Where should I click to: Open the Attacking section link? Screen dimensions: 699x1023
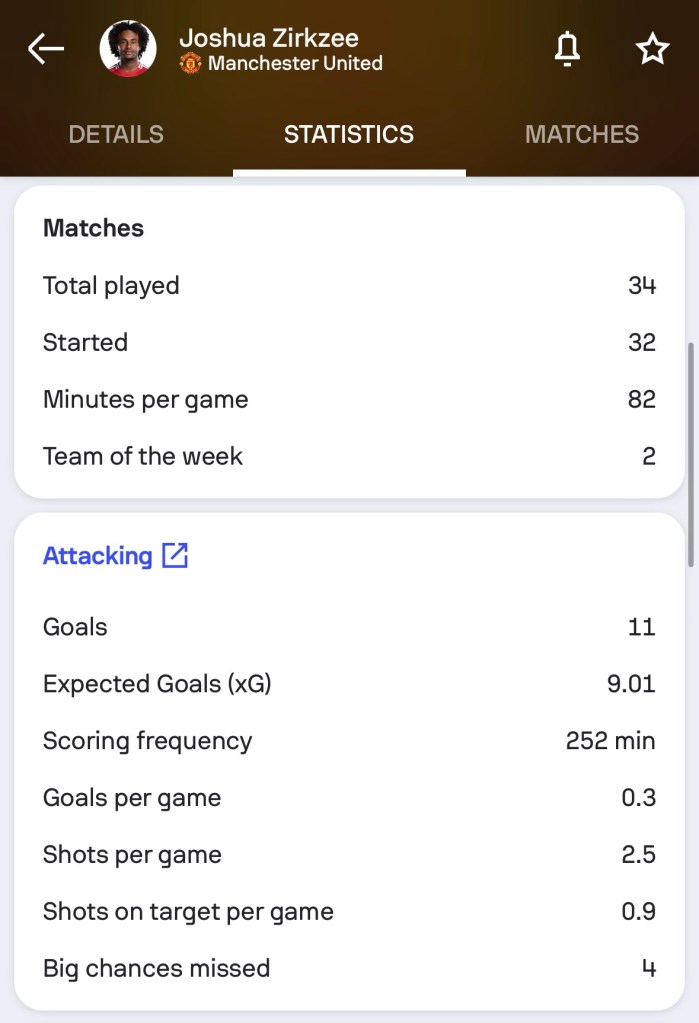pyautogui.click(x=98, y=556)
